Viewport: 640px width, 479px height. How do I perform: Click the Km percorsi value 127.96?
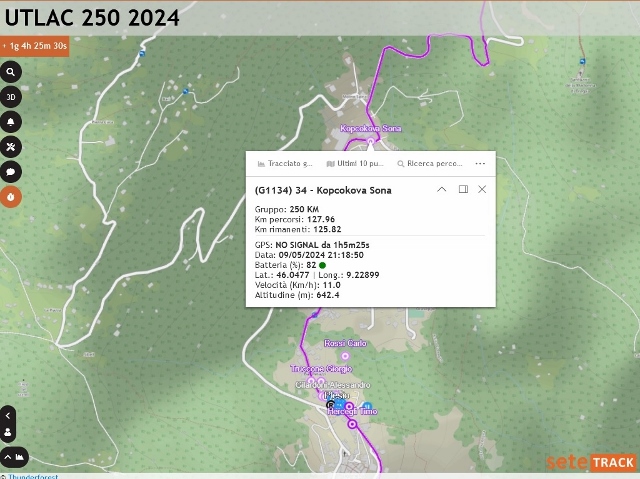tap(321, 220)
